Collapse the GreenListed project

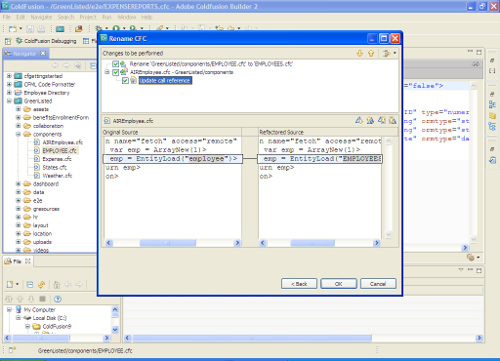pyautogui.click(x=9, y=101)
